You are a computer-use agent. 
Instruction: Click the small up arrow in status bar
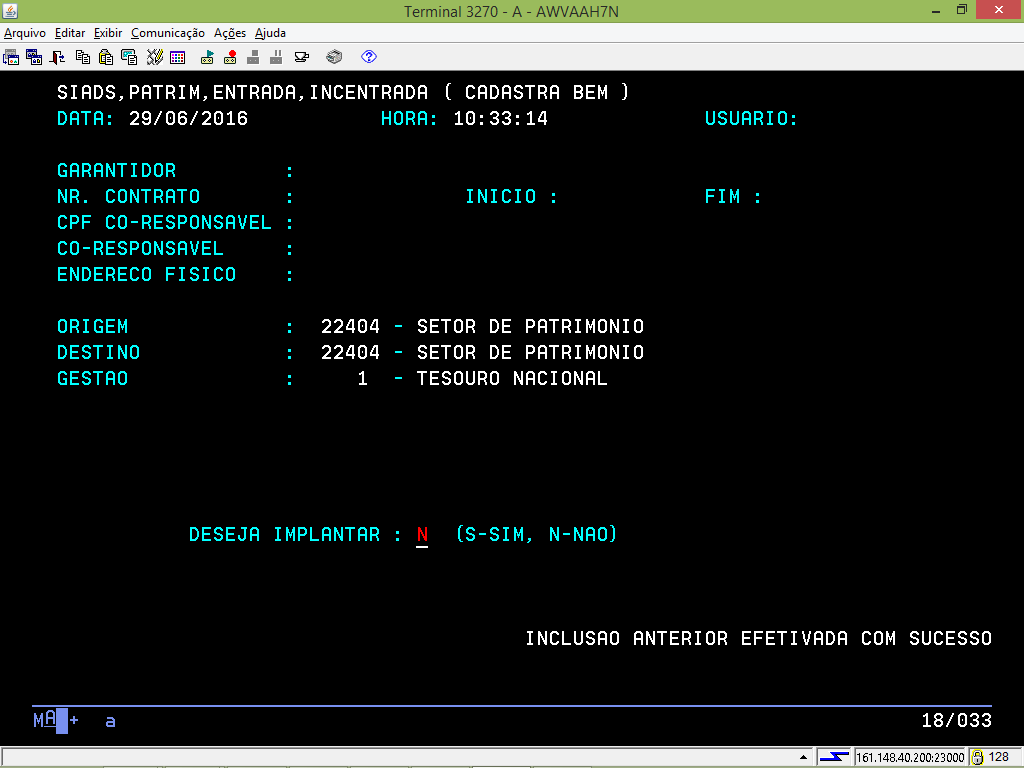click(x=803, y=758)
